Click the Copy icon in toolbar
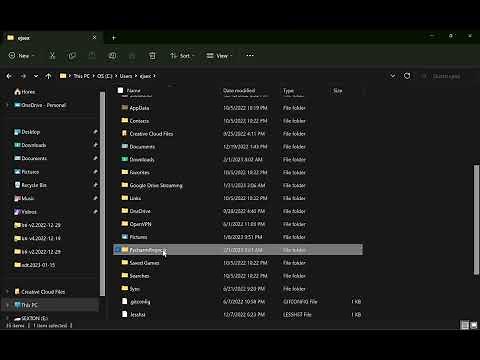The height and width of the screenshot is (360, 480). [x=72, y=56]
